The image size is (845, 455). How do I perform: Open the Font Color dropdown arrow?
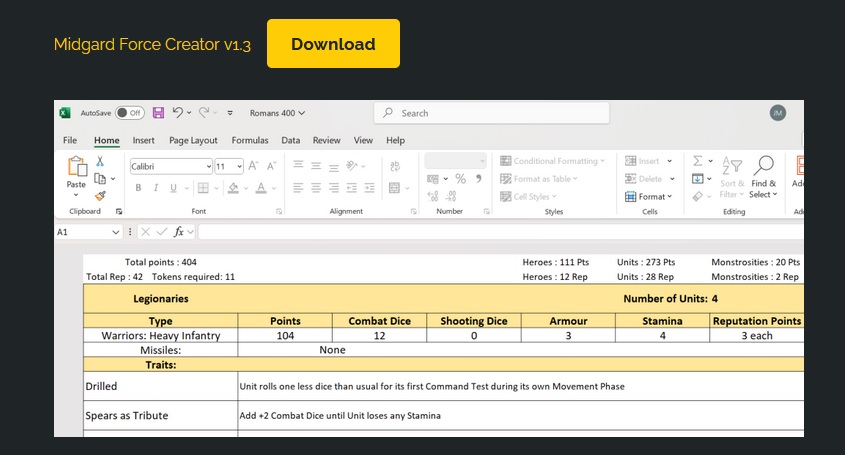(x=274, y=188)
